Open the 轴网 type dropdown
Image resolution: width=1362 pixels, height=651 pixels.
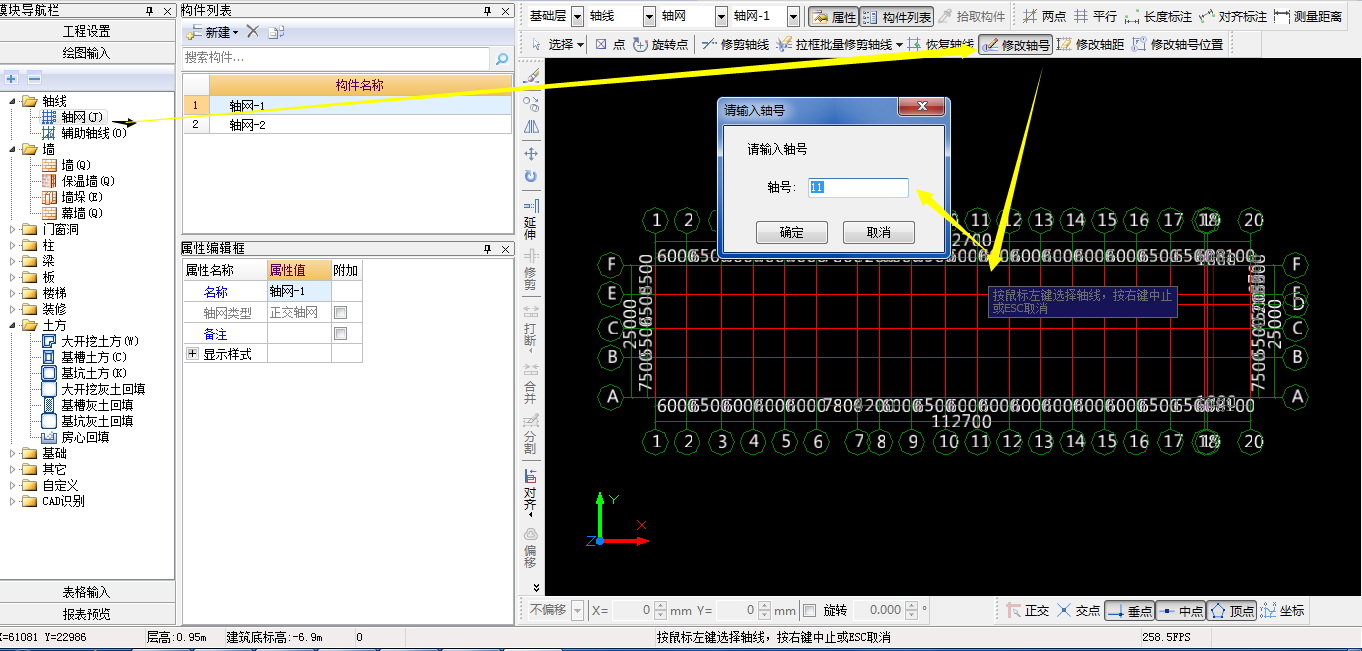(721, 17)
